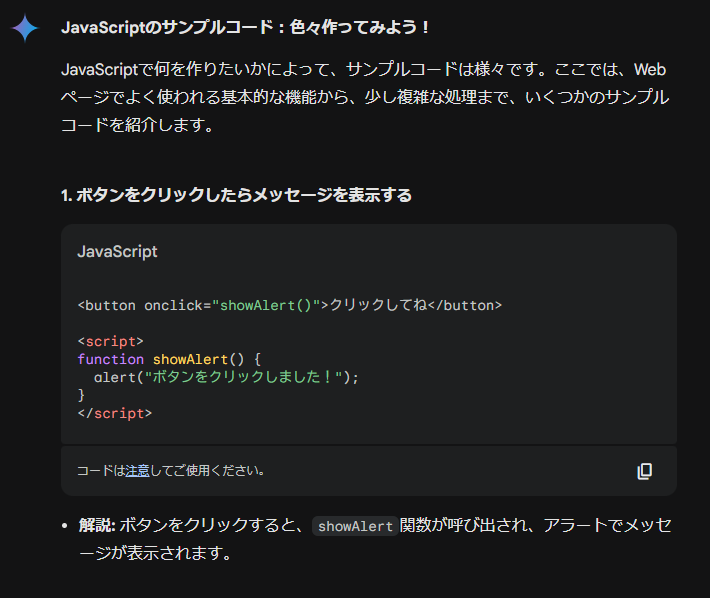The image size is (710, 598).
Task: Click the heading 1. ボタンをクリックしたらメッセージを表示する
Action: pos(236,195)
